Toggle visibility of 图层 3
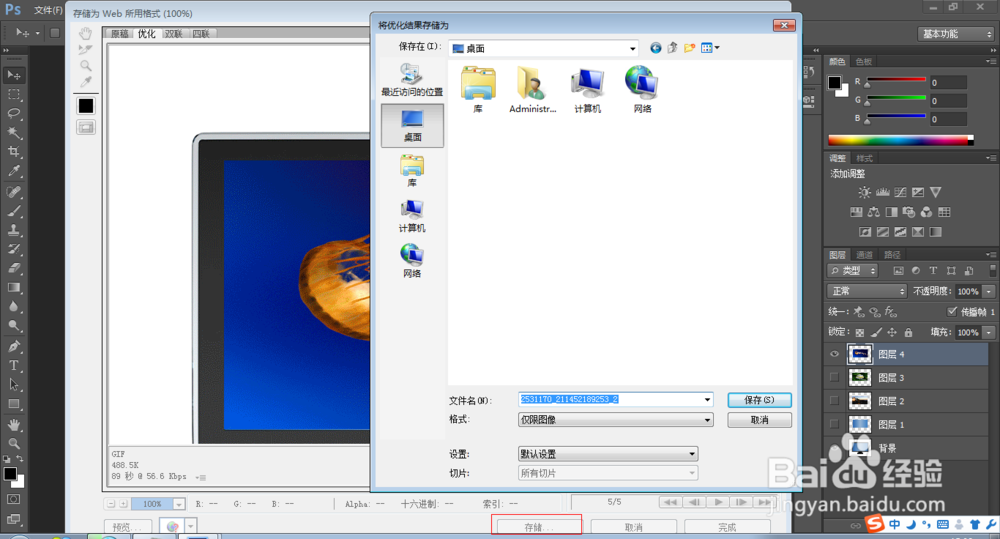Viewport: 1000px width, 539px height. pyautogui.click(x=834, y=378)
